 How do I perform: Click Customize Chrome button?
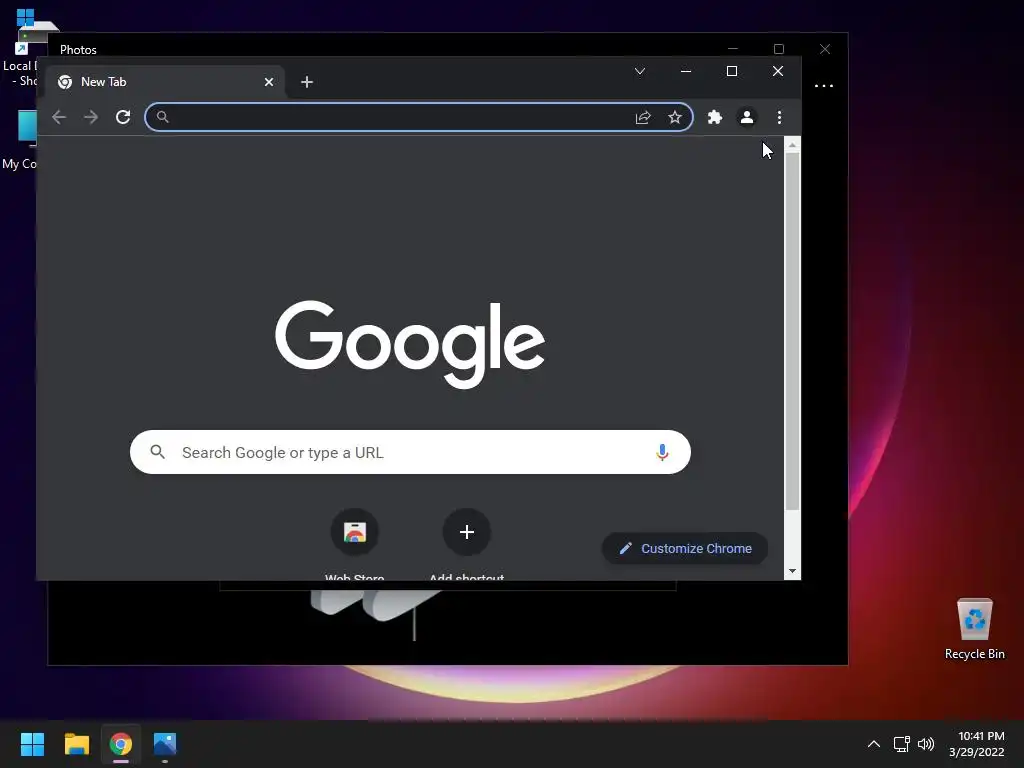coord(684,549)
